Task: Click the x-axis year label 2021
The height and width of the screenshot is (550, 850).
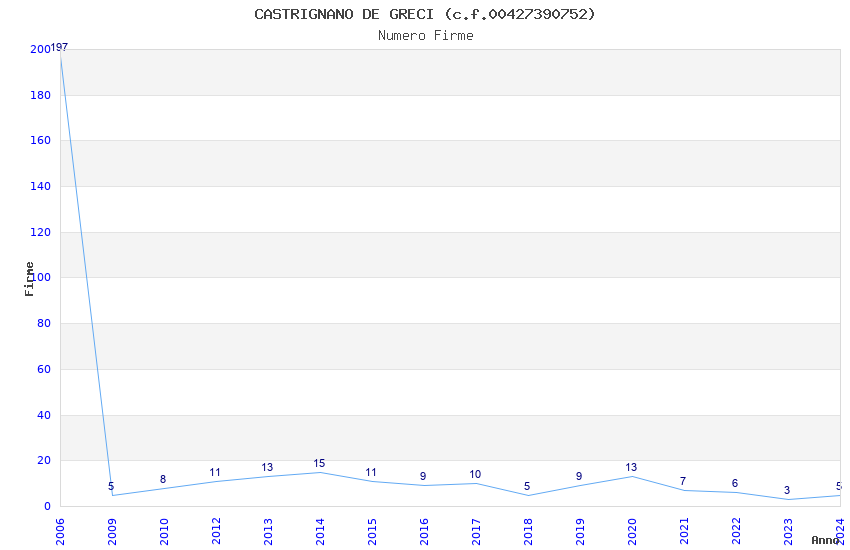Action: coord(684,531)
